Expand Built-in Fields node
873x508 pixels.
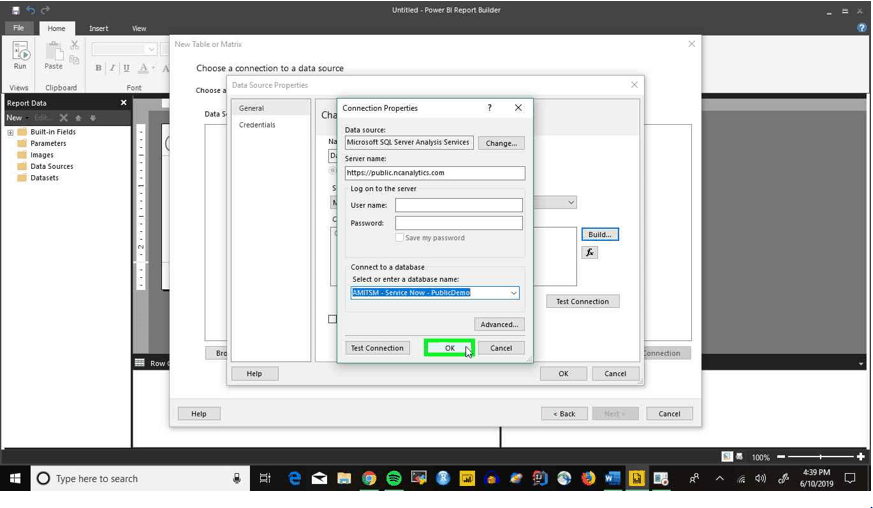[x=10, y=133]
